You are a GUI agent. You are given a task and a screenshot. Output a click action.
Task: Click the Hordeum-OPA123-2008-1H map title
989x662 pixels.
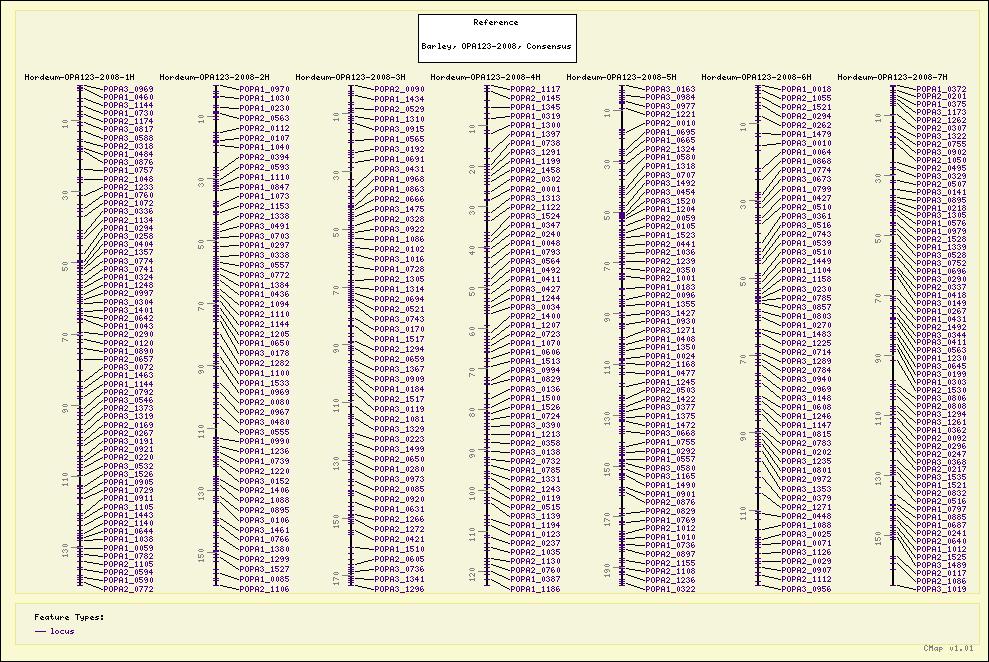click(x=79, y=77)
